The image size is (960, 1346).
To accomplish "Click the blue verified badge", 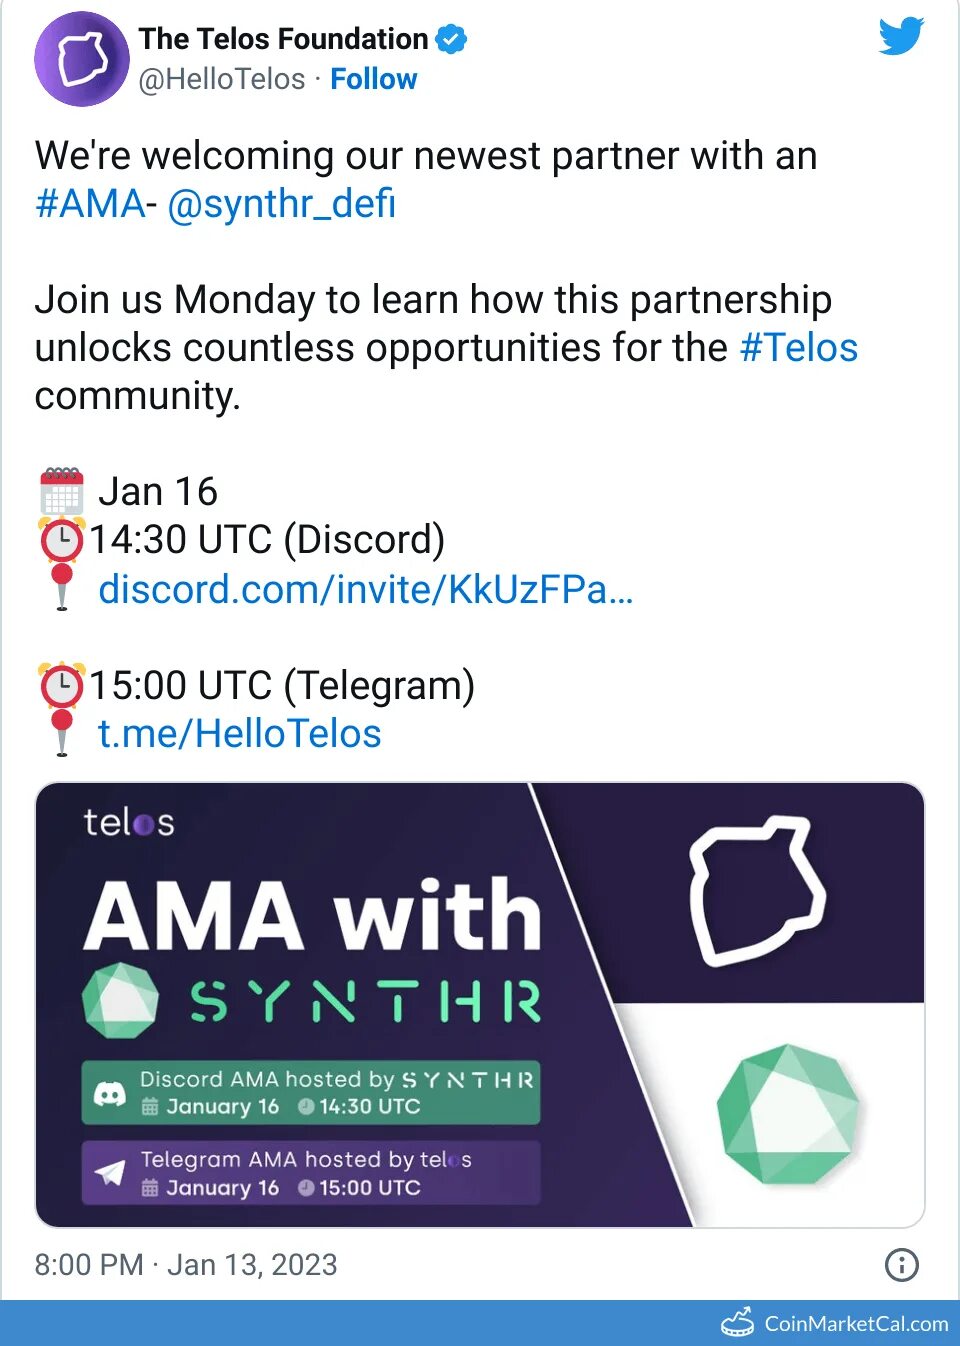I will tap(452, 39).
